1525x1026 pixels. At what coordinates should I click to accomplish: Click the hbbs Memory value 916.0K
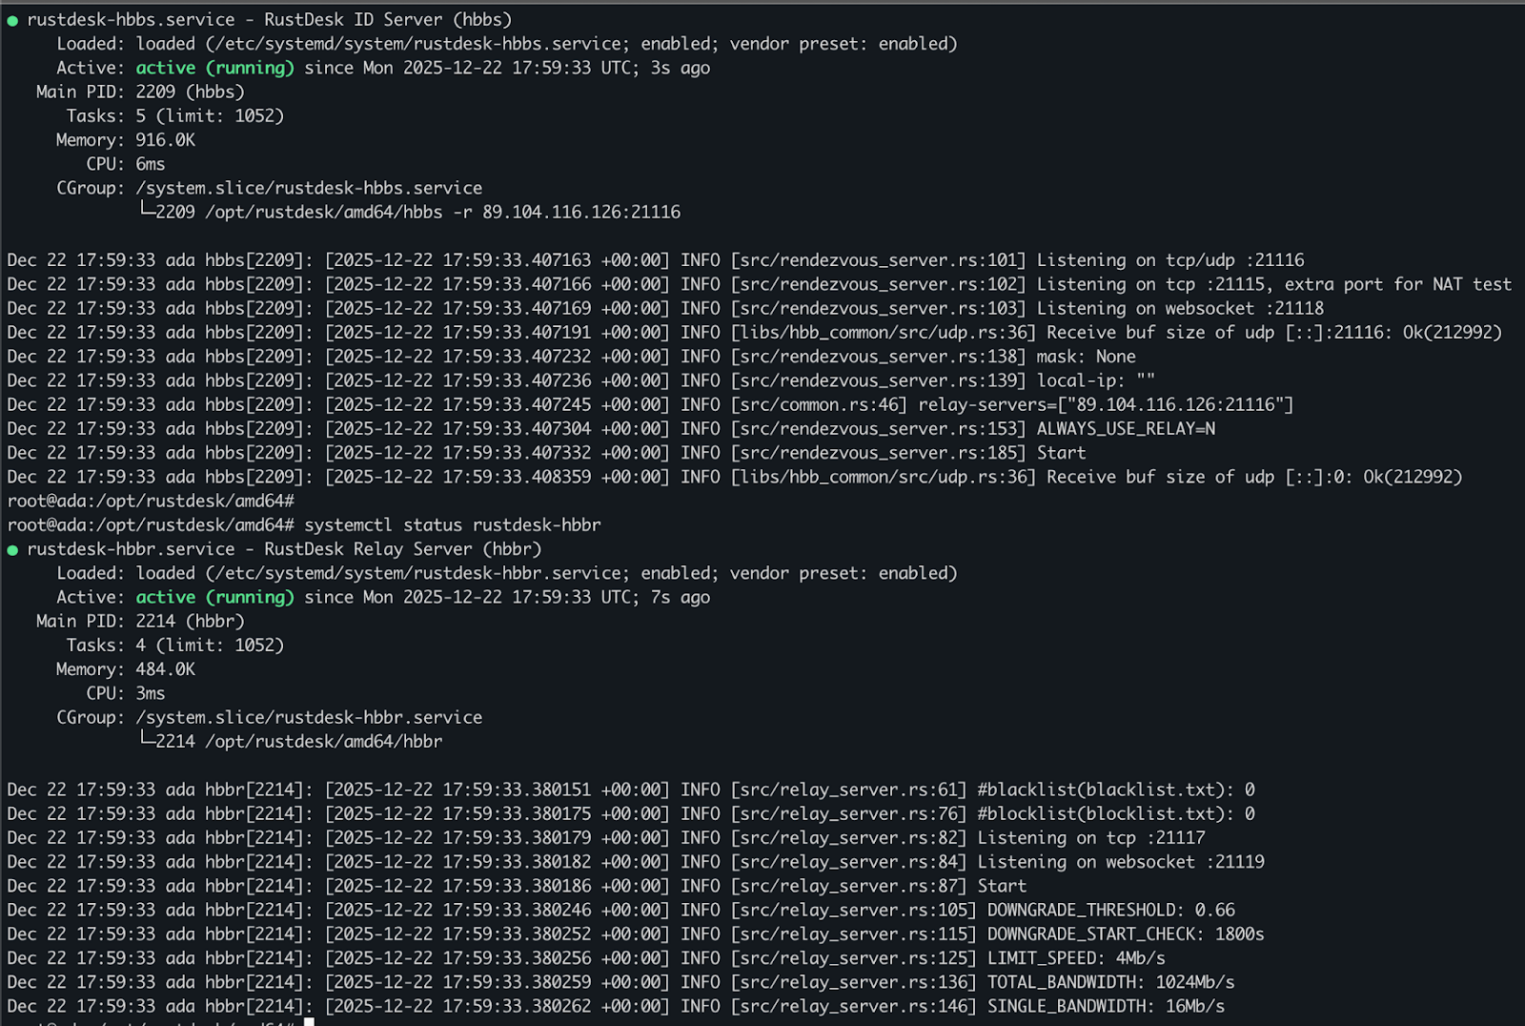pyautogui.click(x=165, y=140)
